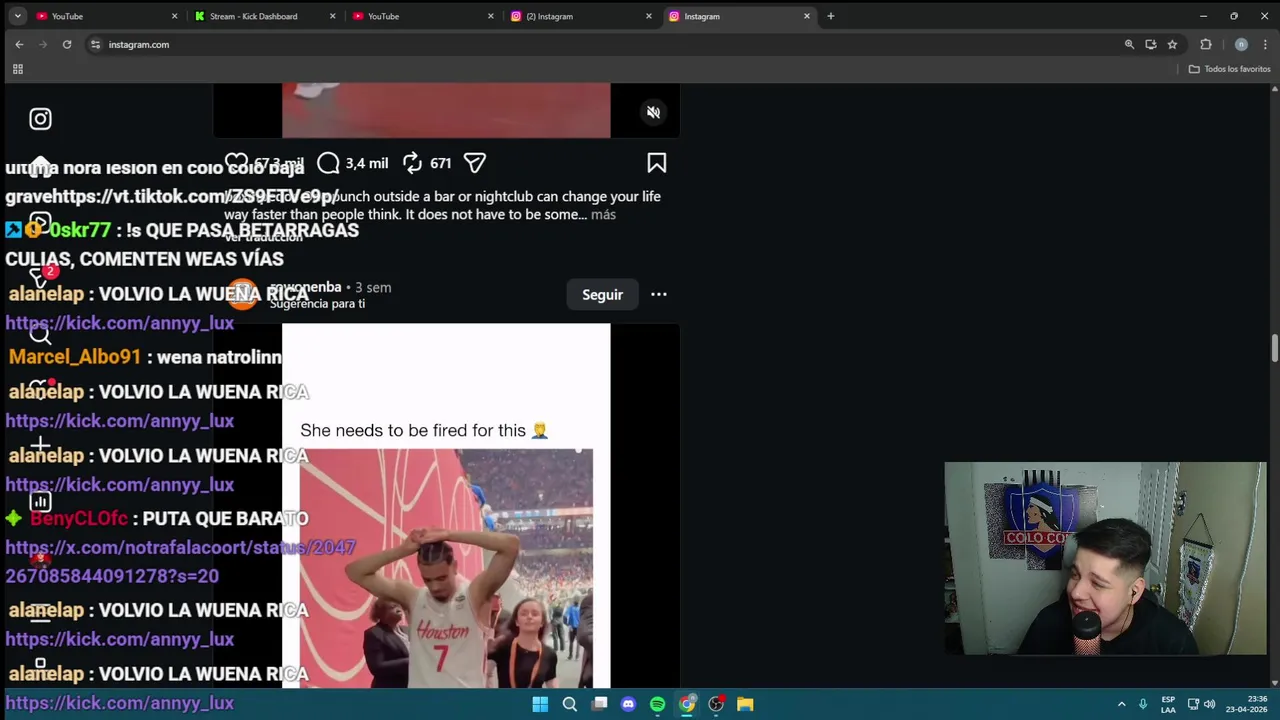Open x.com notrafalacoort status link in chat

click(181, 562)
